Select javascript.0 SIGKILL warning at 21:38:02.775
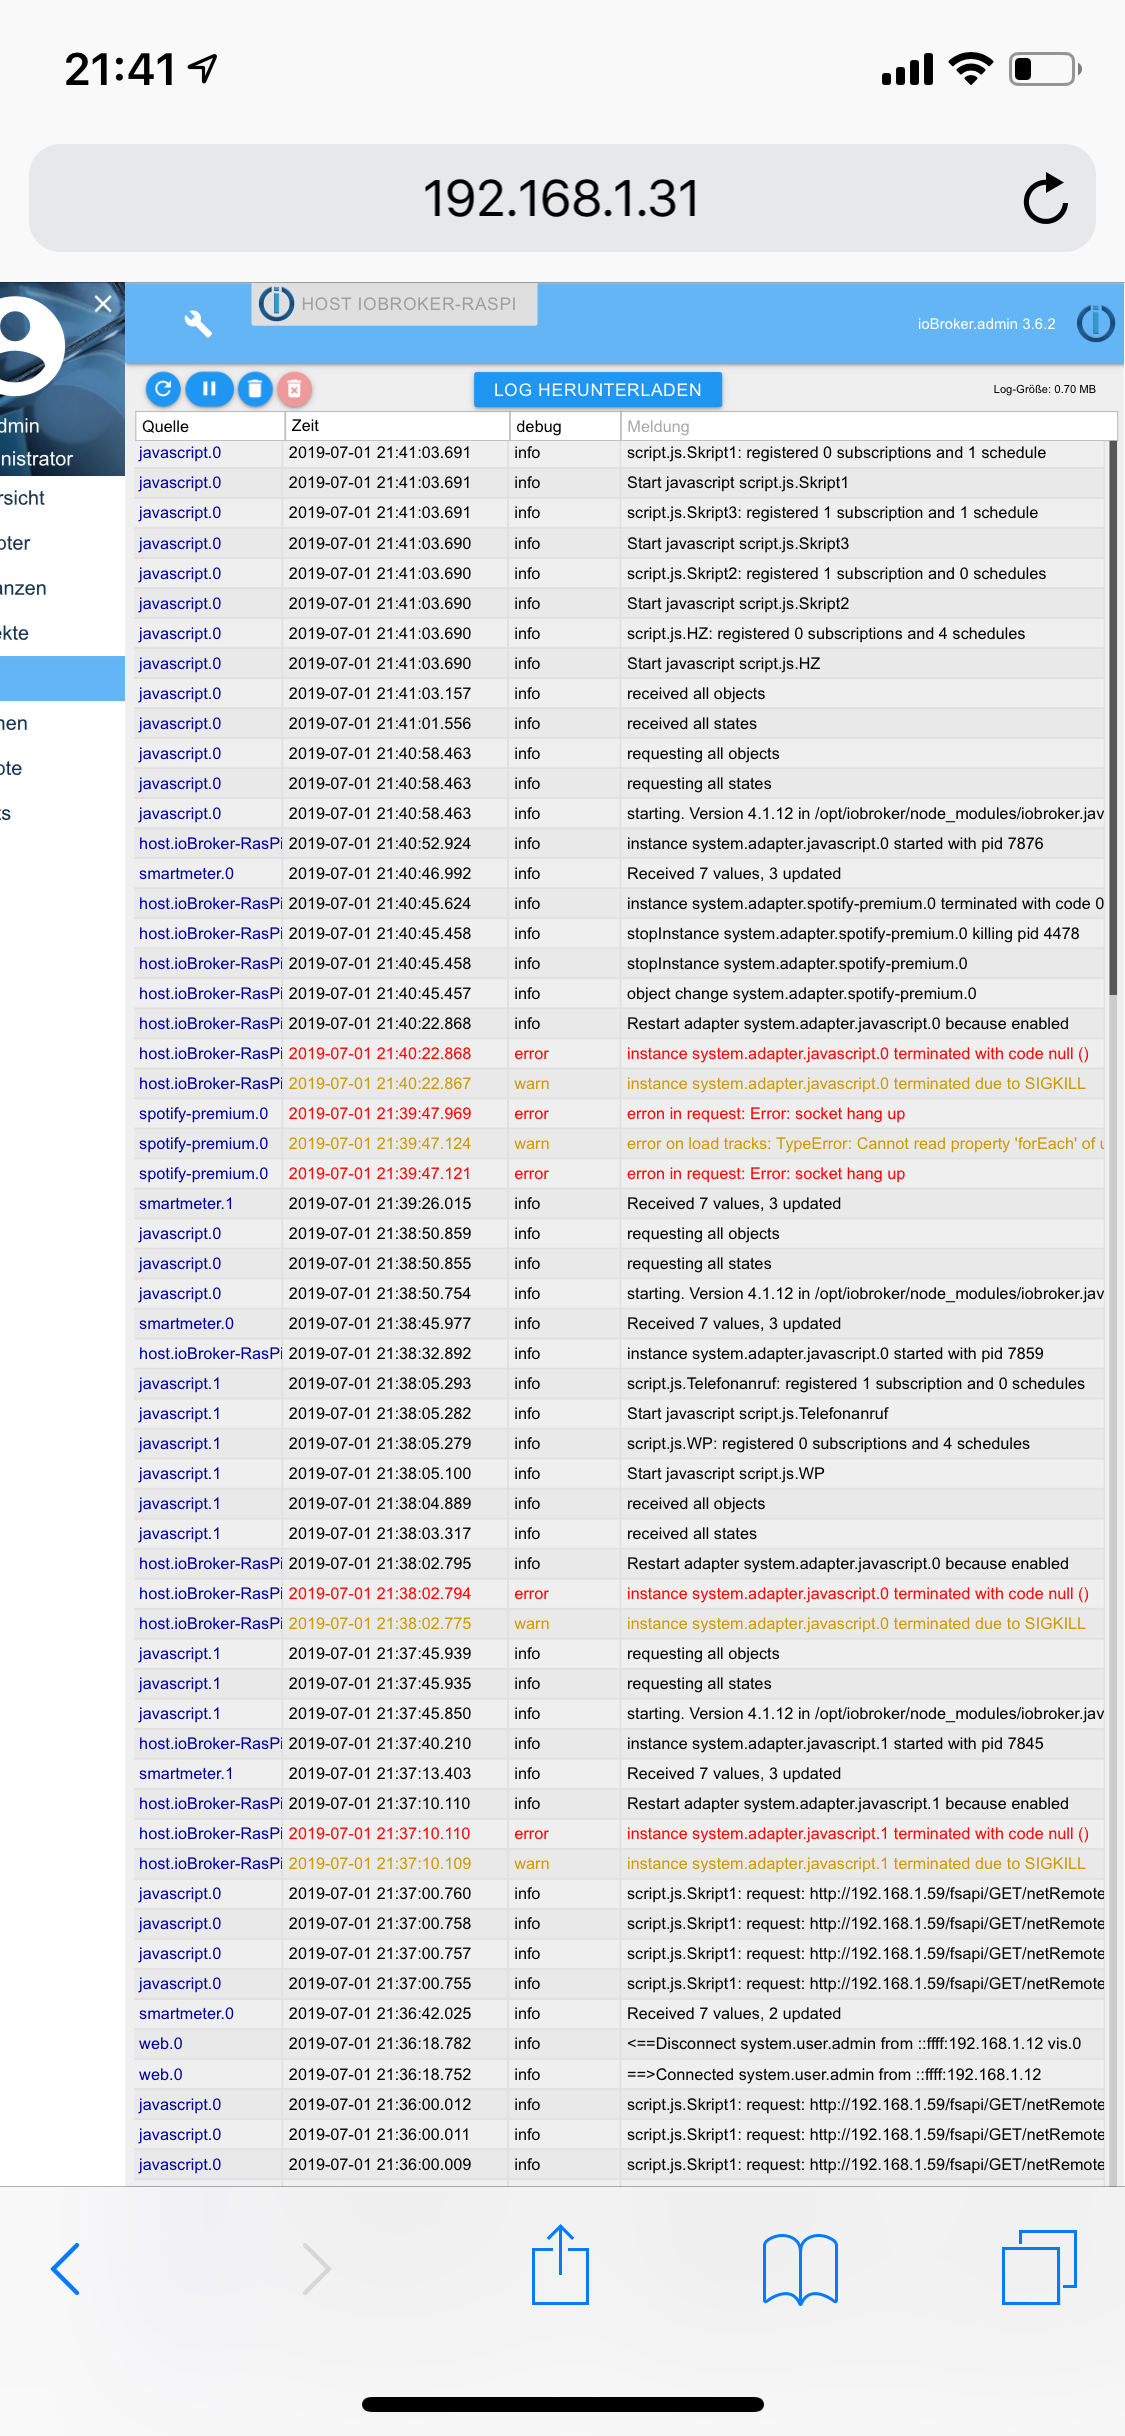Screen dimensions: 1125x2436 click(856, 1624)
